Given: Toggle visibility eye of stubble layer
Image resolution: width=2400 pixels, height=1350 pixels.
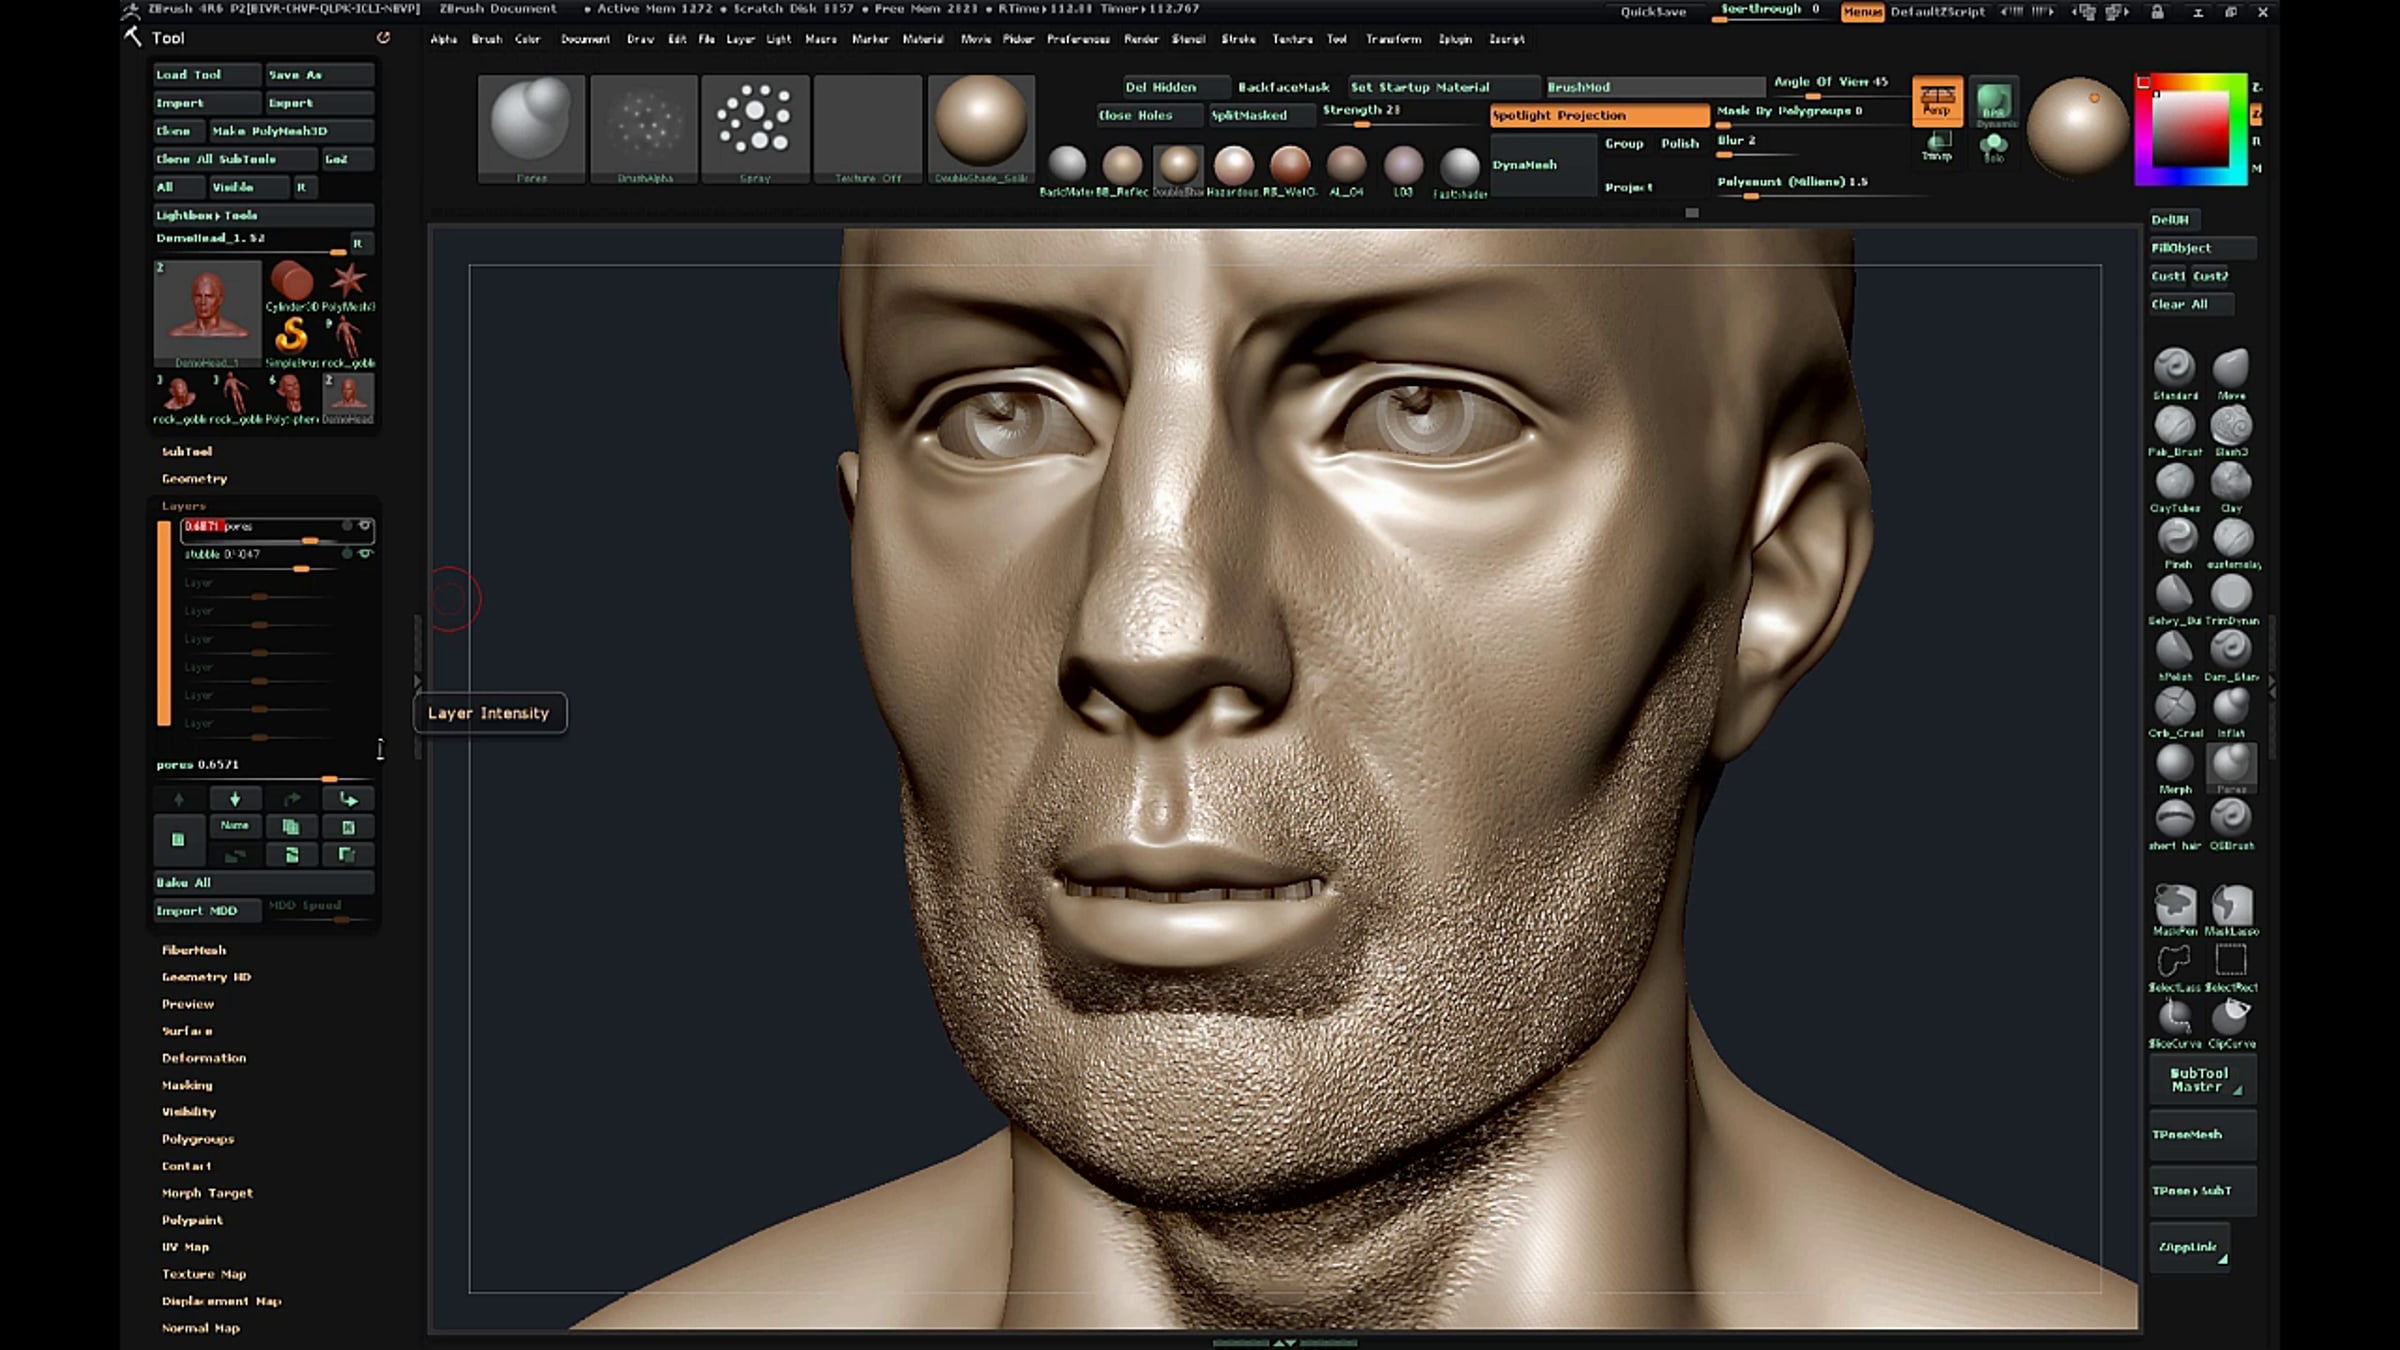Looking at the screenshot, I should pos(365,553).
